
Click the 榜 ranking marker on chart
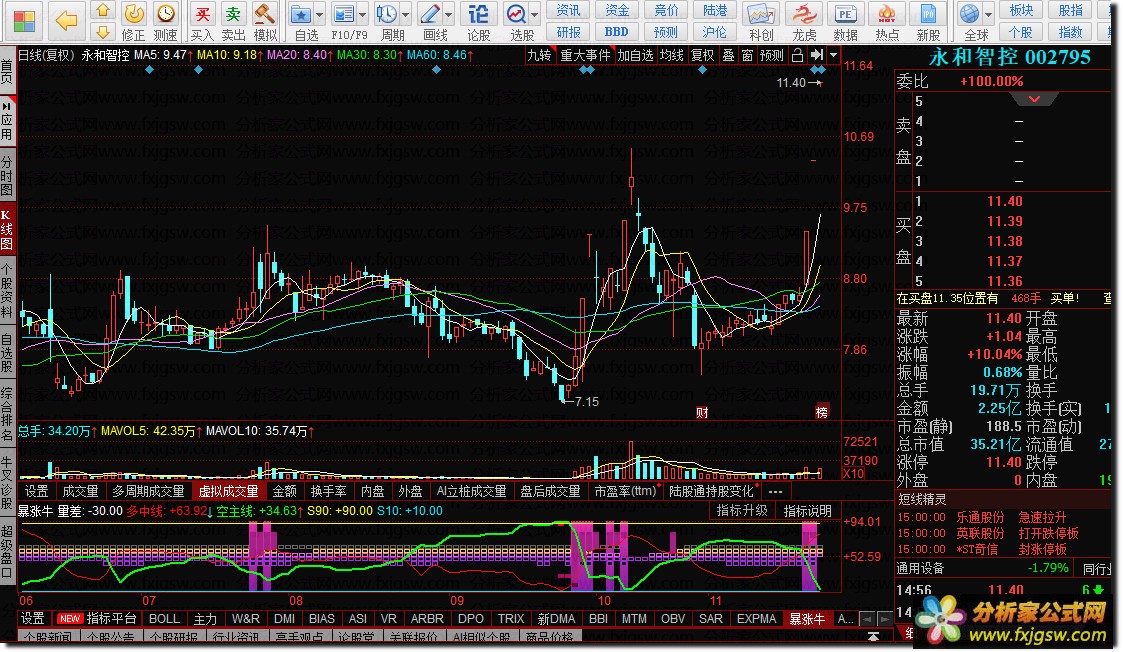click(x=821, y=412)
